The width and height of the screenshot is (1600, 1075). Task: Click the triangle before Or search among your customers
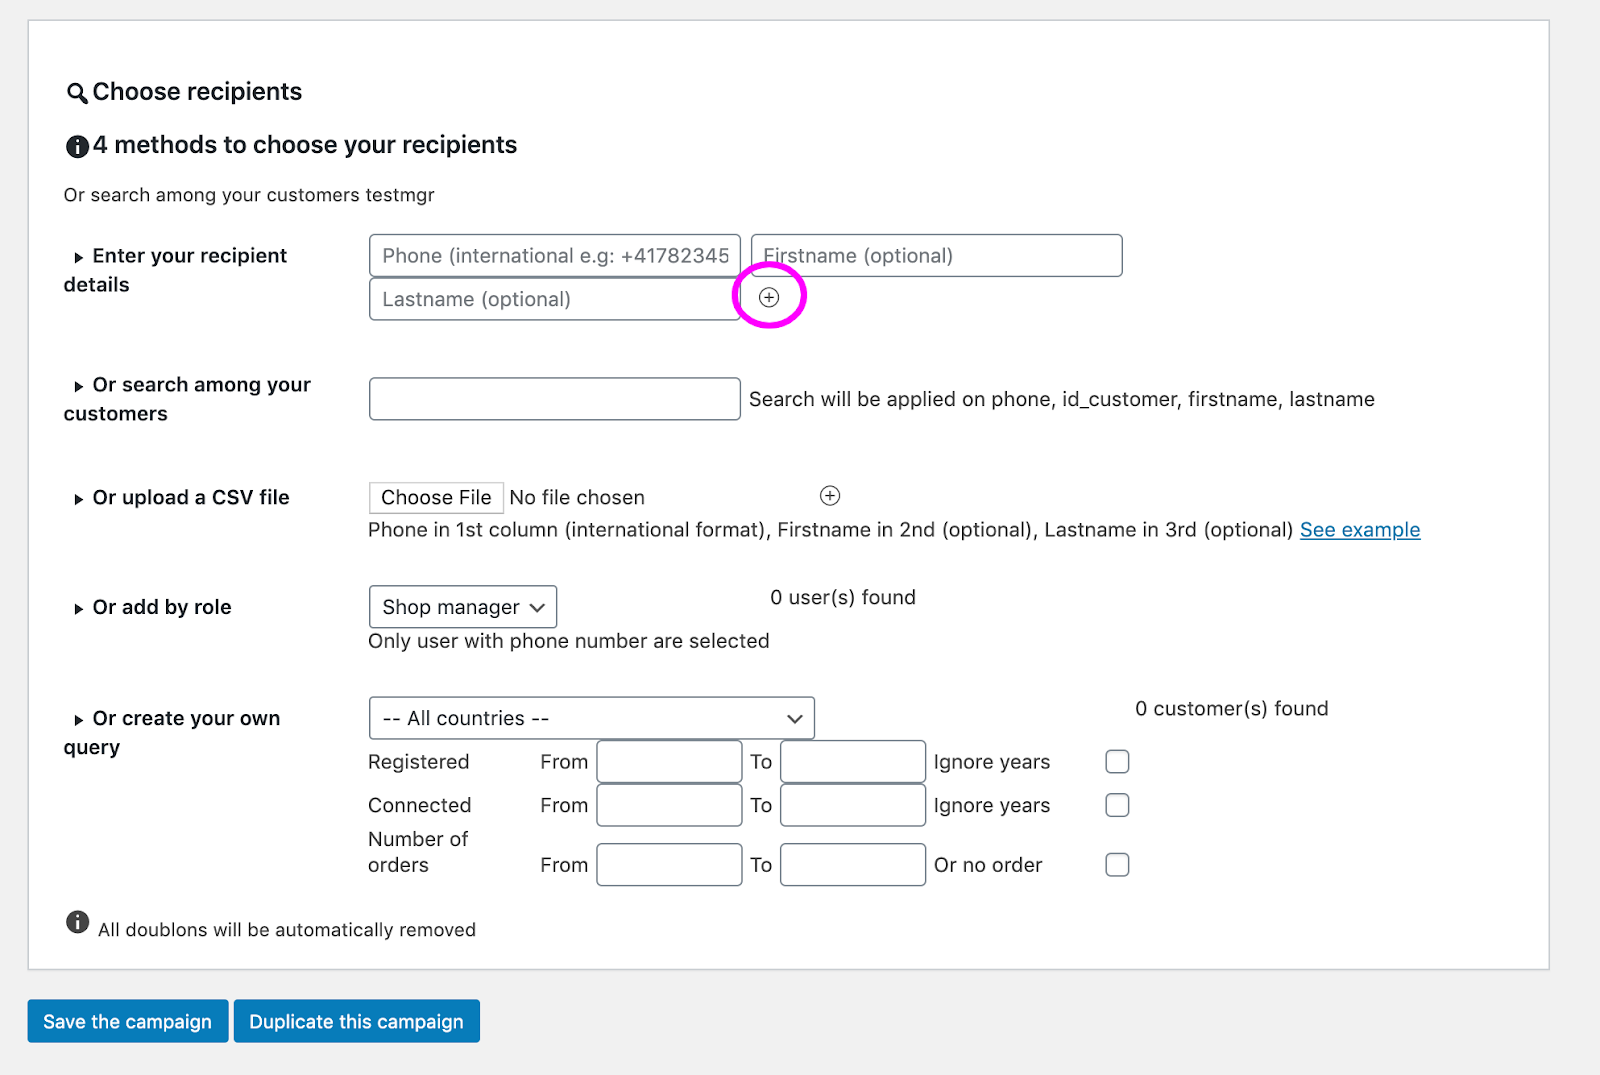[x=78, y=387]
